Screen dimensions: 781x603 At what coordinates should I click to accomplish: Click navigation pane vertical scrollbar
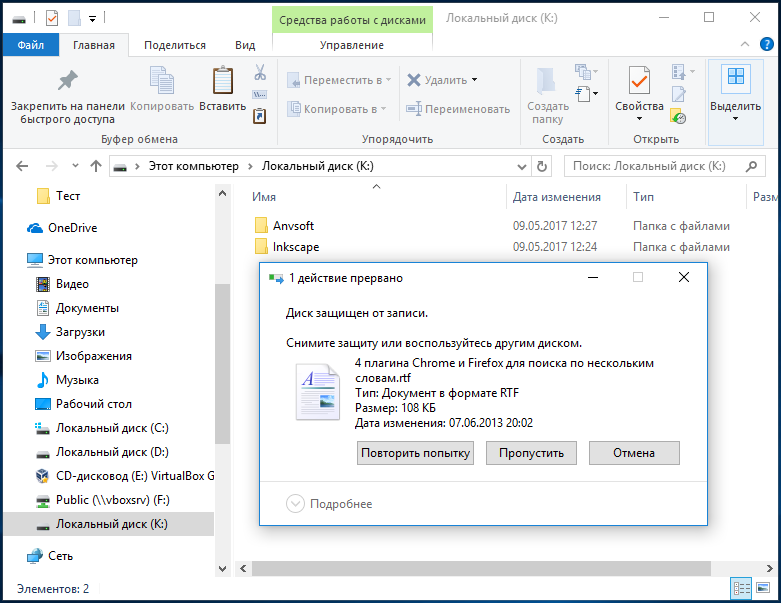tap(222, 363)
